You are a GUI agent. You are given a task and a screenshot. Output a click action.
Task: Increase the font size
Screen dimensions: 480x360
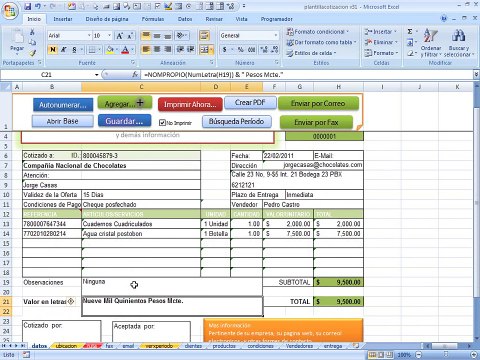(119, 35)
